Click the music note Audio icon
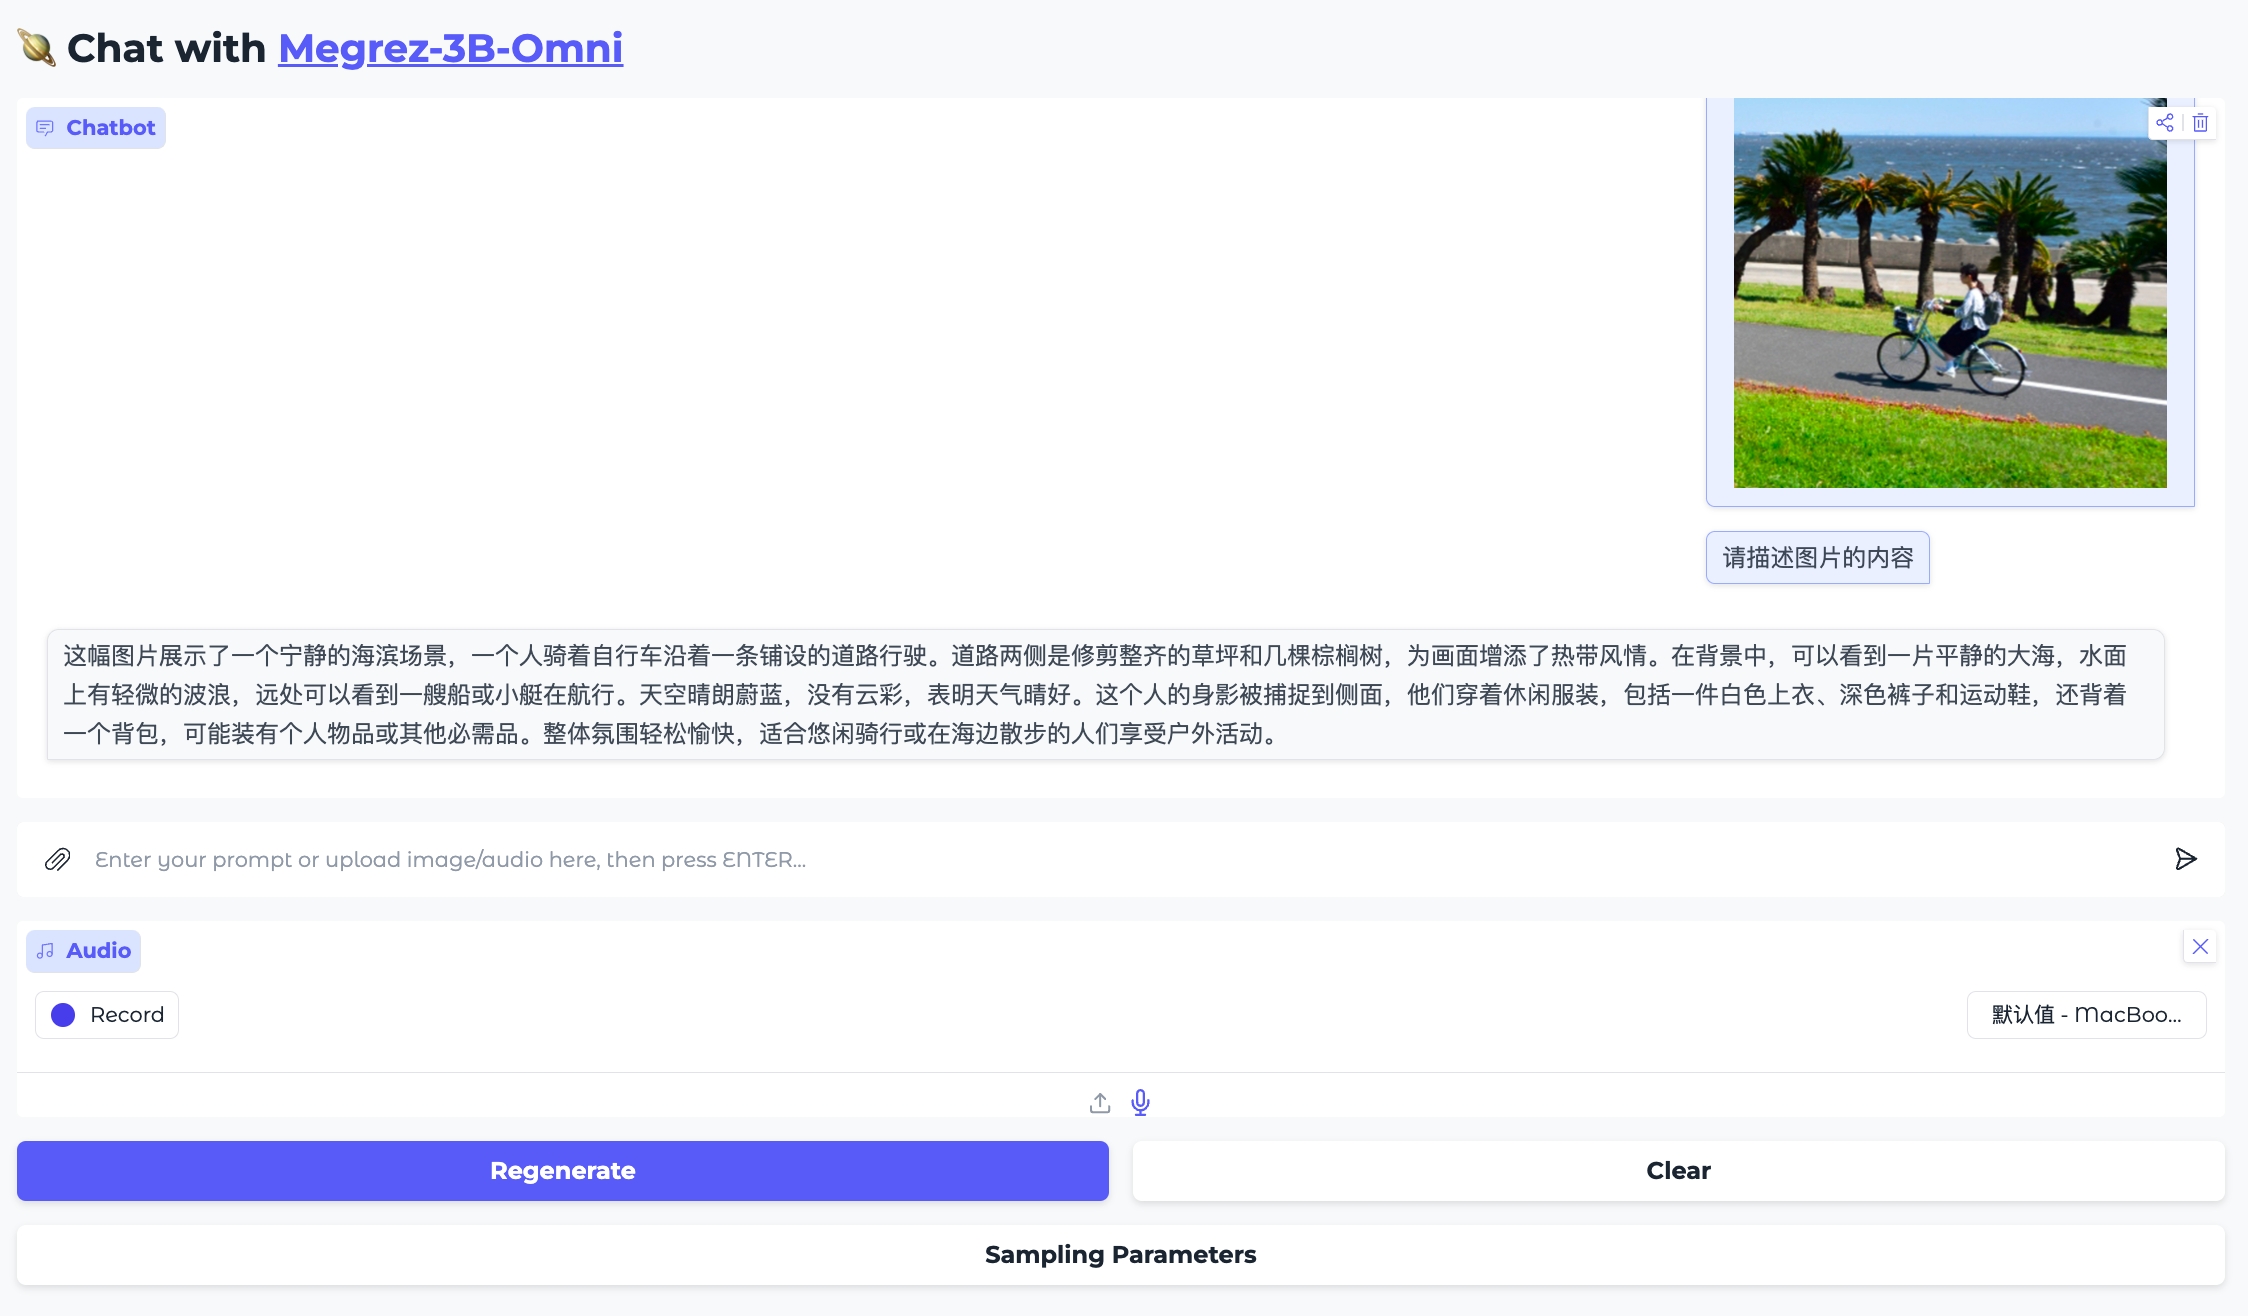 pyautogui.click(x=46, y=951)
